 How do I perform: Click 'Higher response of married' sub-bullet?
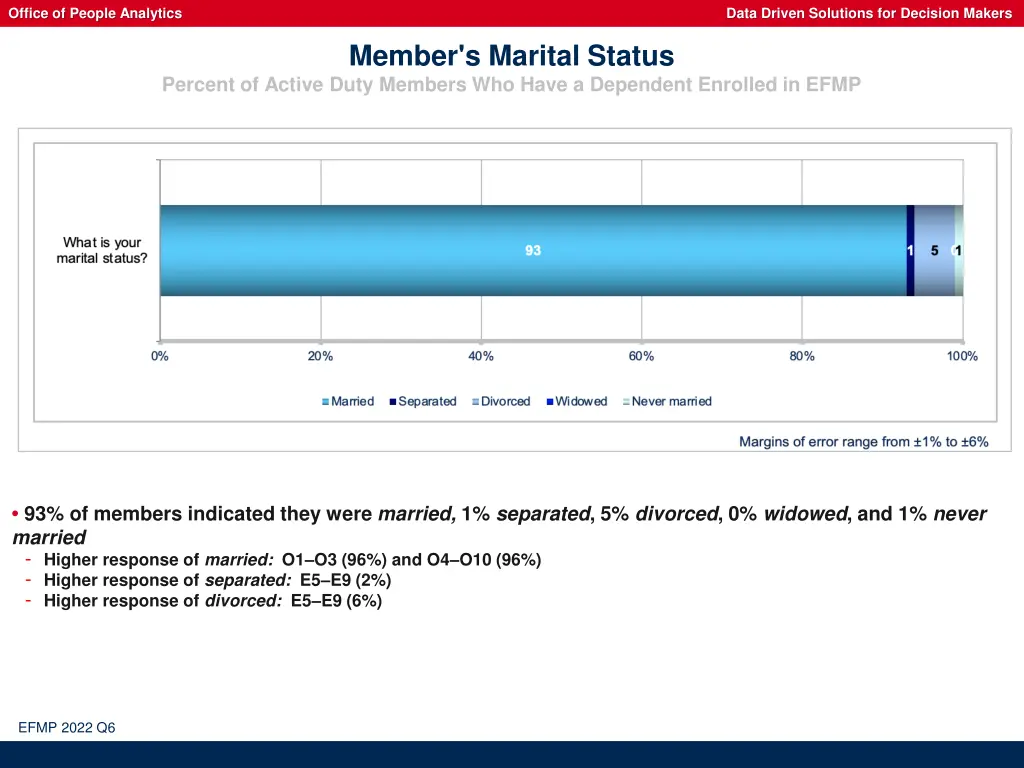[293, 560]
